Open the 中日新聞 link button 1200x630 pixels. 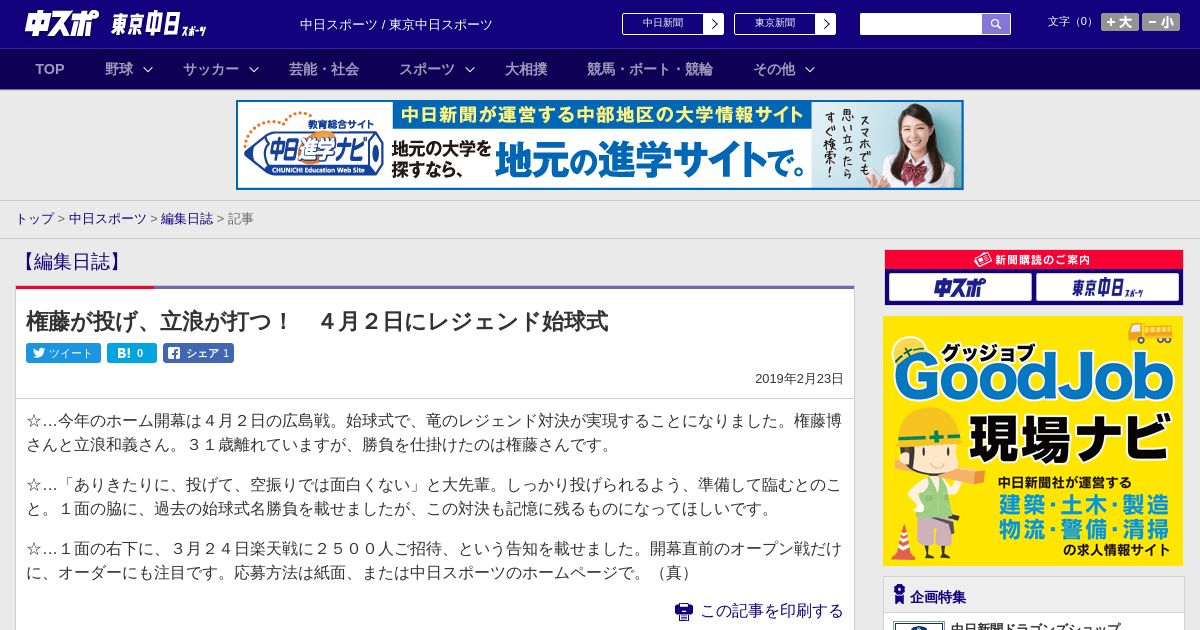pyautogui.click(x=663, y=24)
